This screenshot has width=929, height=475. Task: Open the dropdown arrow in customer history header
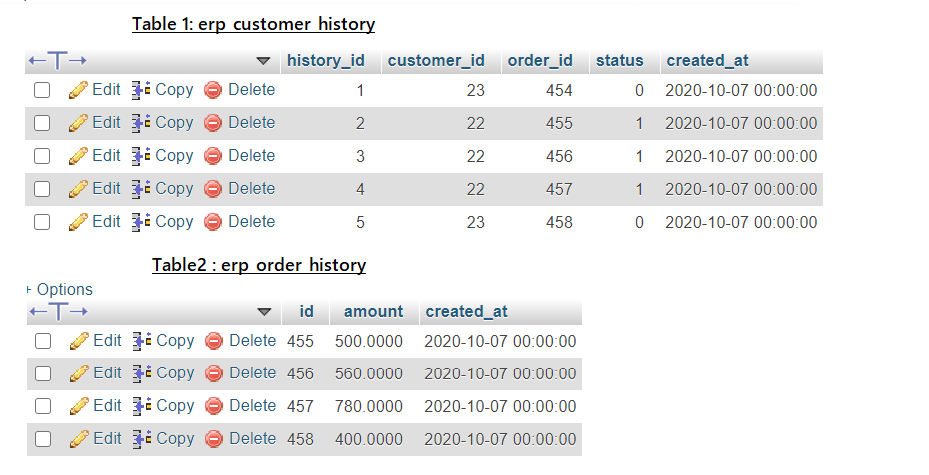(264, 61)
